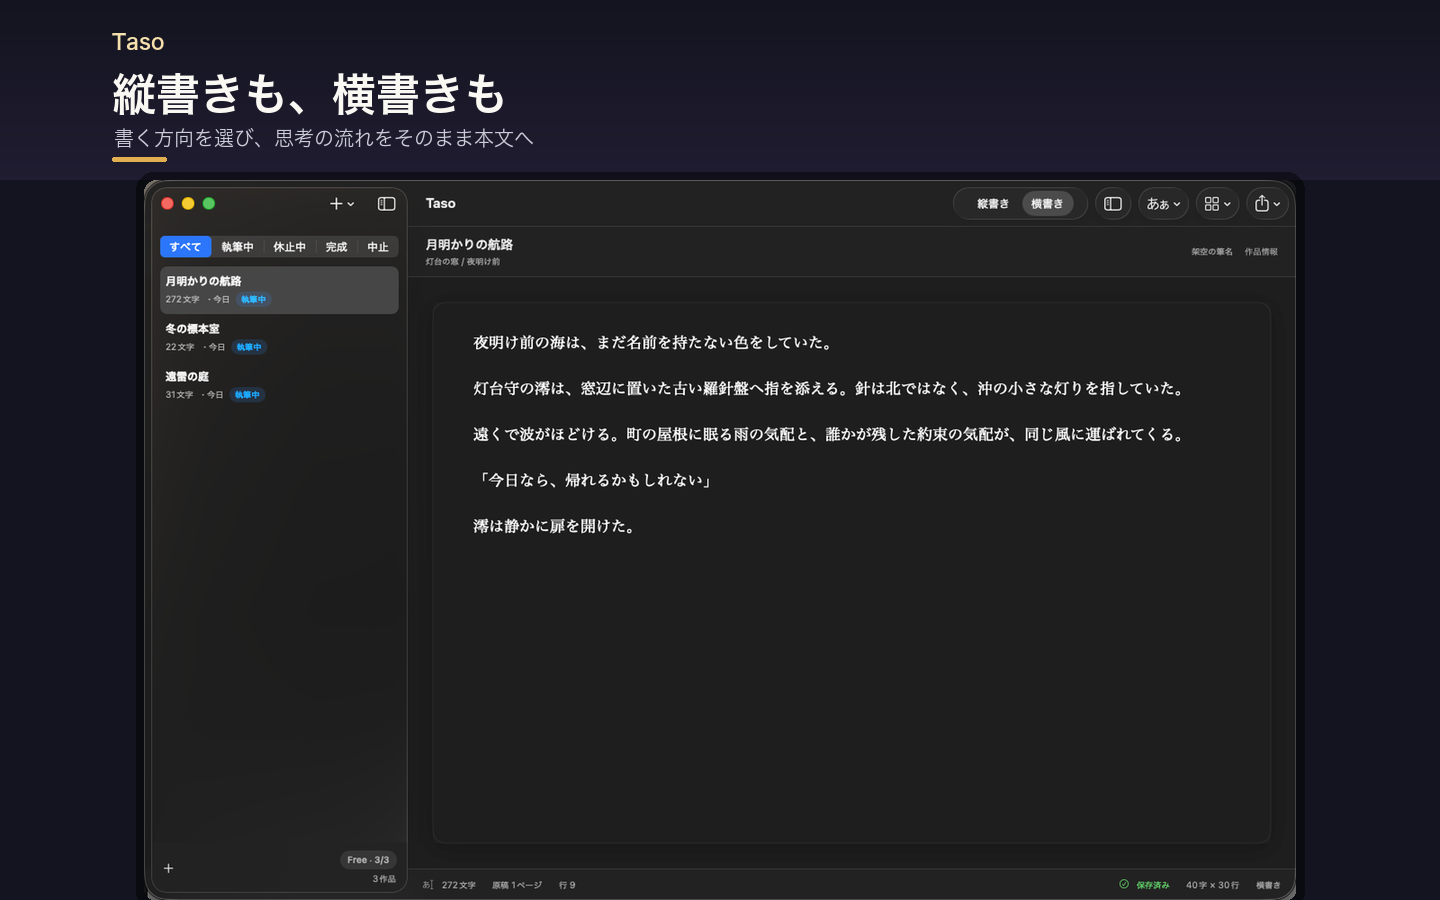
Task: Click the plus icon at the sidebar bottom
Action: 169,868
